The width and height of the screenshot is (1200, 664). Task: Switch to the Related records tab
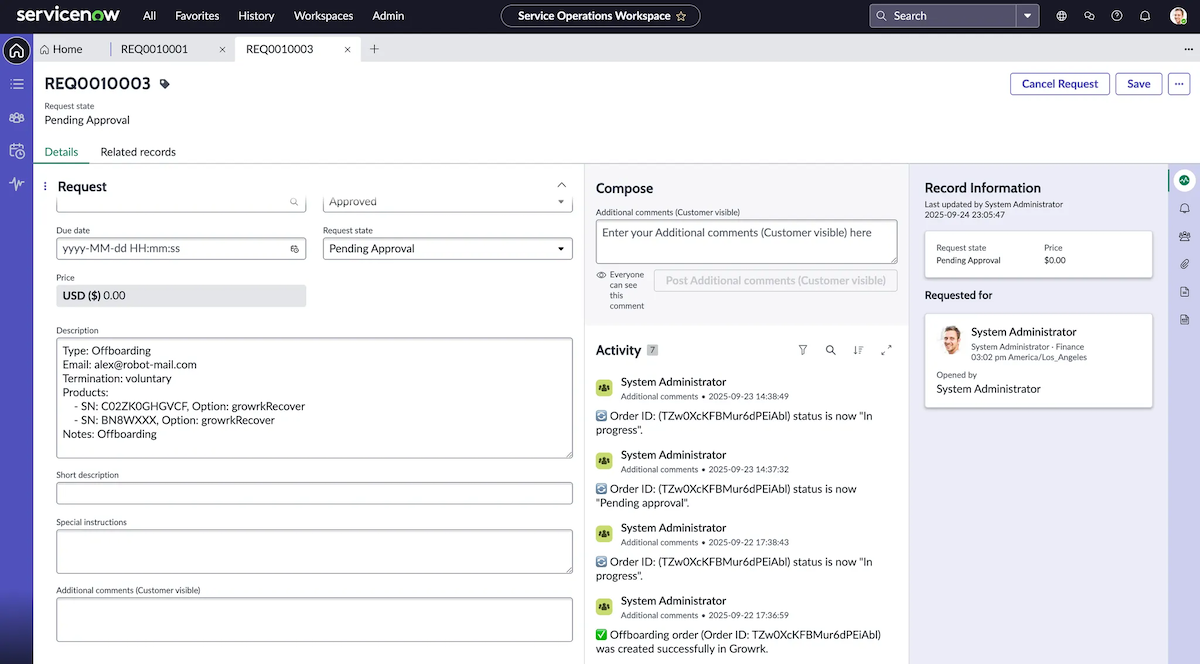coord(138,152)
